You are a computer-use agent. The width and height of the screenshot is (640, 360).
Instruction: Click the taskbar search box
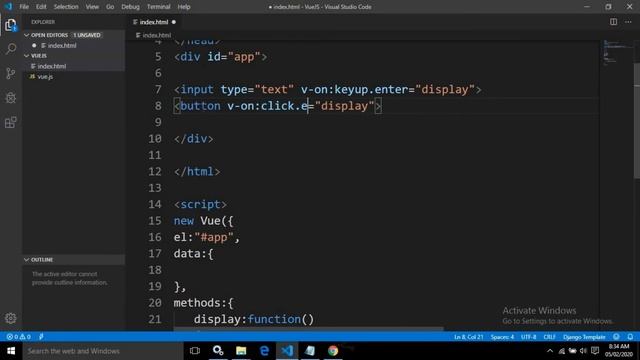click(x=103, y=351)
